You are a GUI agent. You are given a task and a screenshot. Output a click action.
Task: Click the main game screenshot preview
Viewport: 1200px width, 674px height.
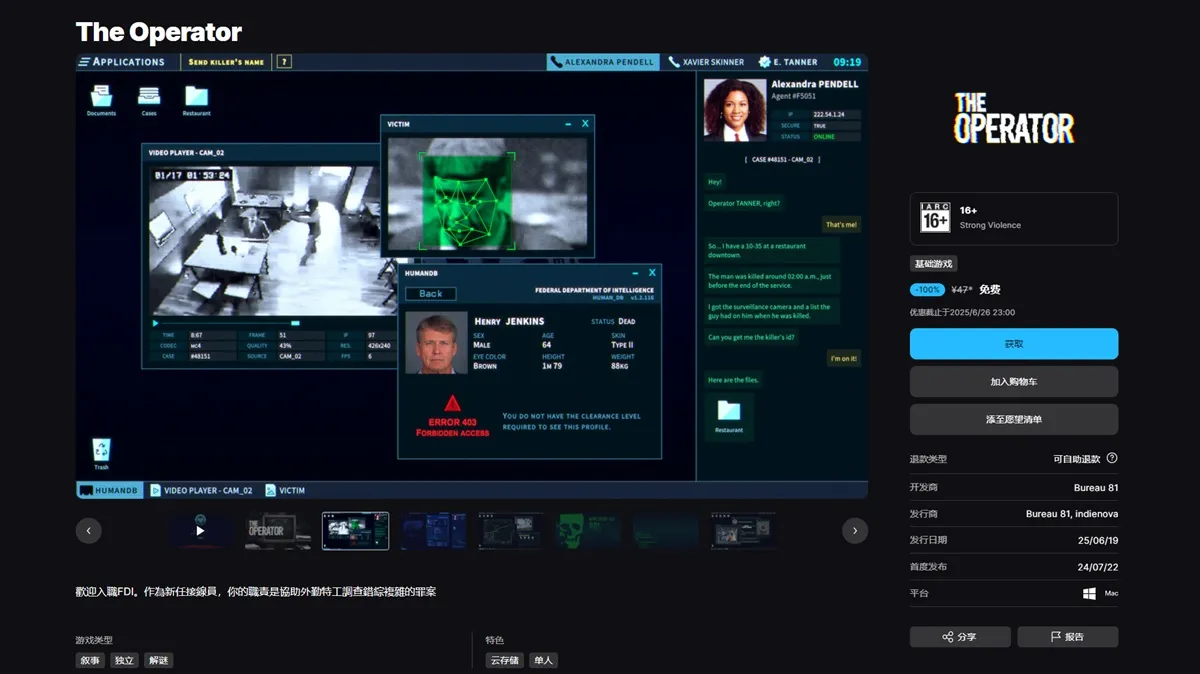[472, 276]
